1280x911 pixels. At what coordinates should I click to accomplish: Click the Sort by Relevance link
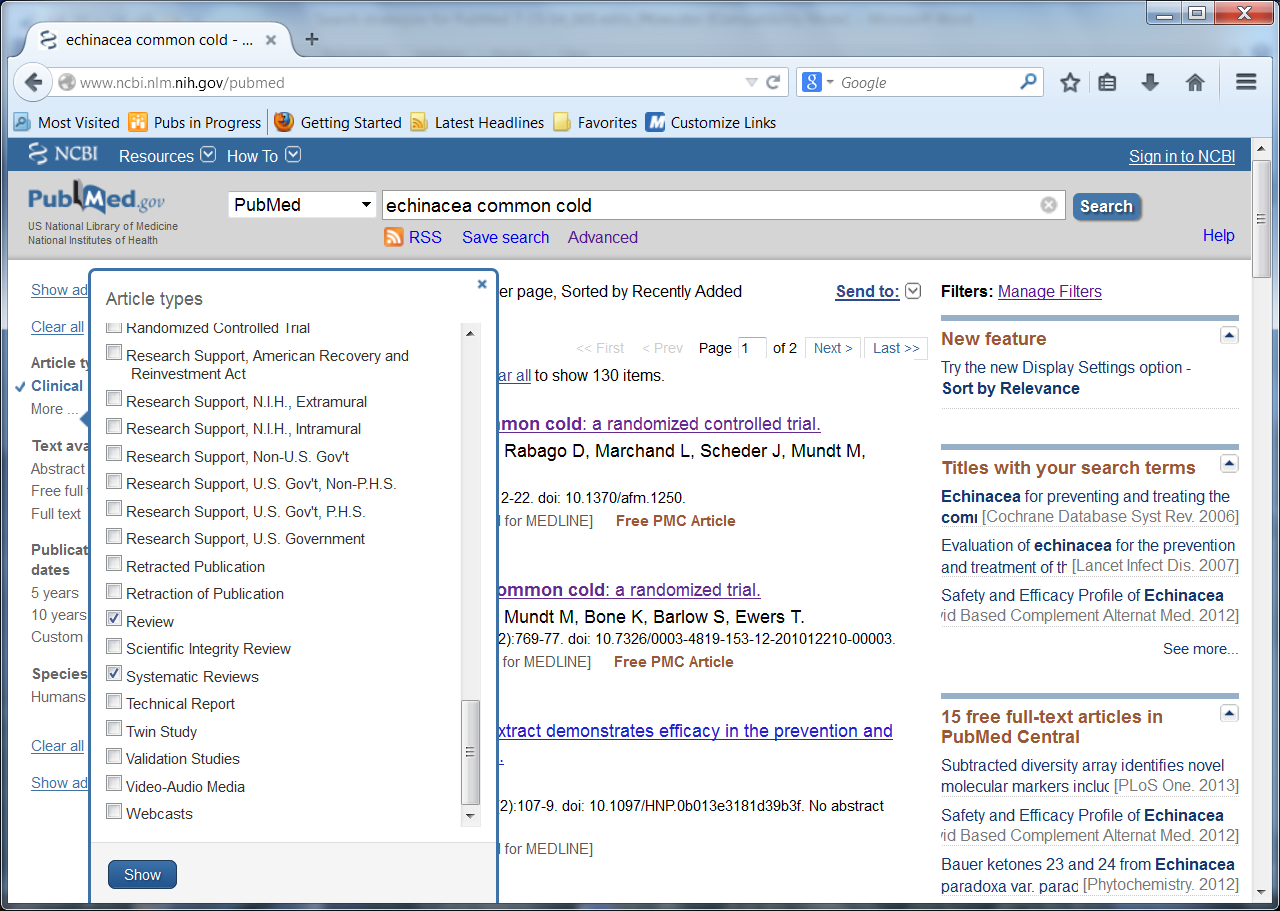[x=1011, y=388]
